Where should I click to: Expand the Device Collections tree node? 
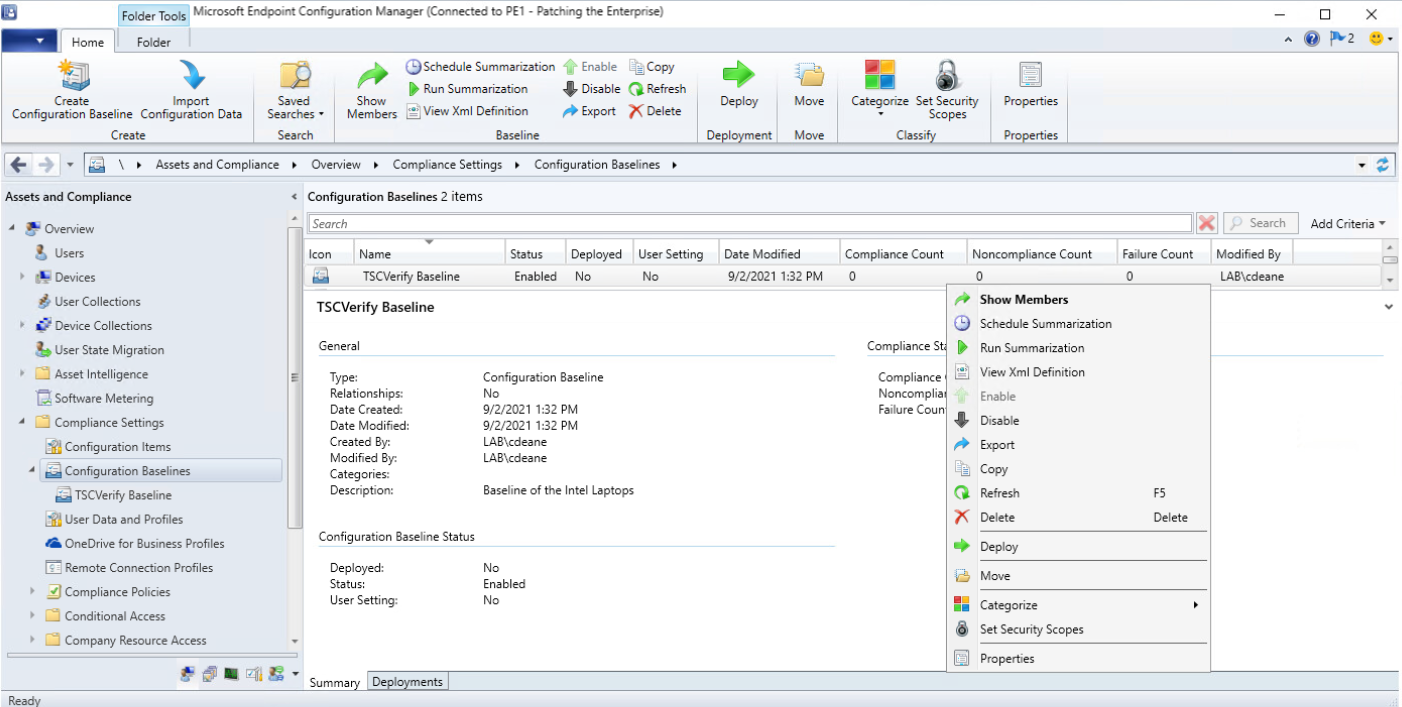23,325
